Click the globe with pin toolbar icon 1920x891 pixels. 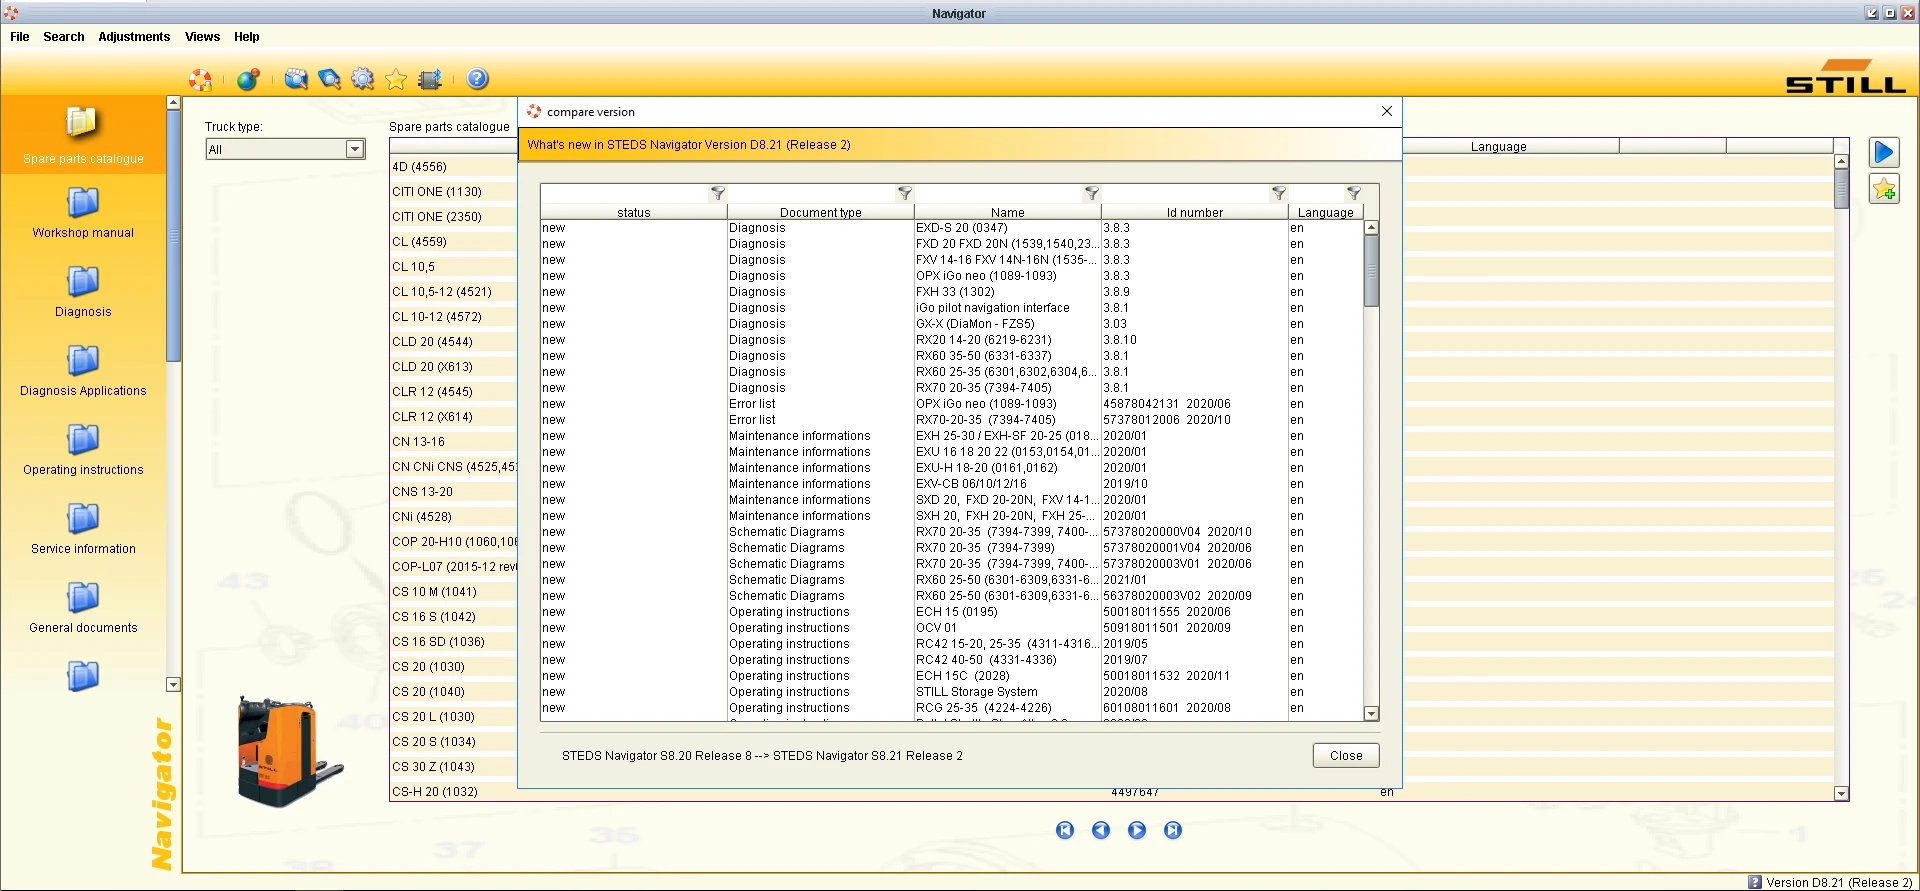(x=248, y=79)
